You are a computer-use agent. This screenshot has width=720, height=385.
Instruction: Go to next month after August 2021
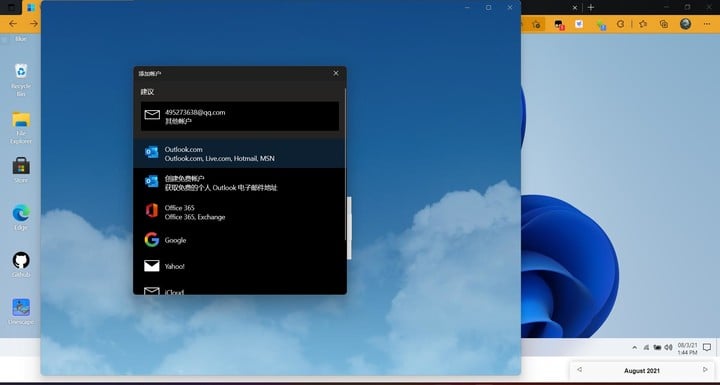tap(705, 370)
